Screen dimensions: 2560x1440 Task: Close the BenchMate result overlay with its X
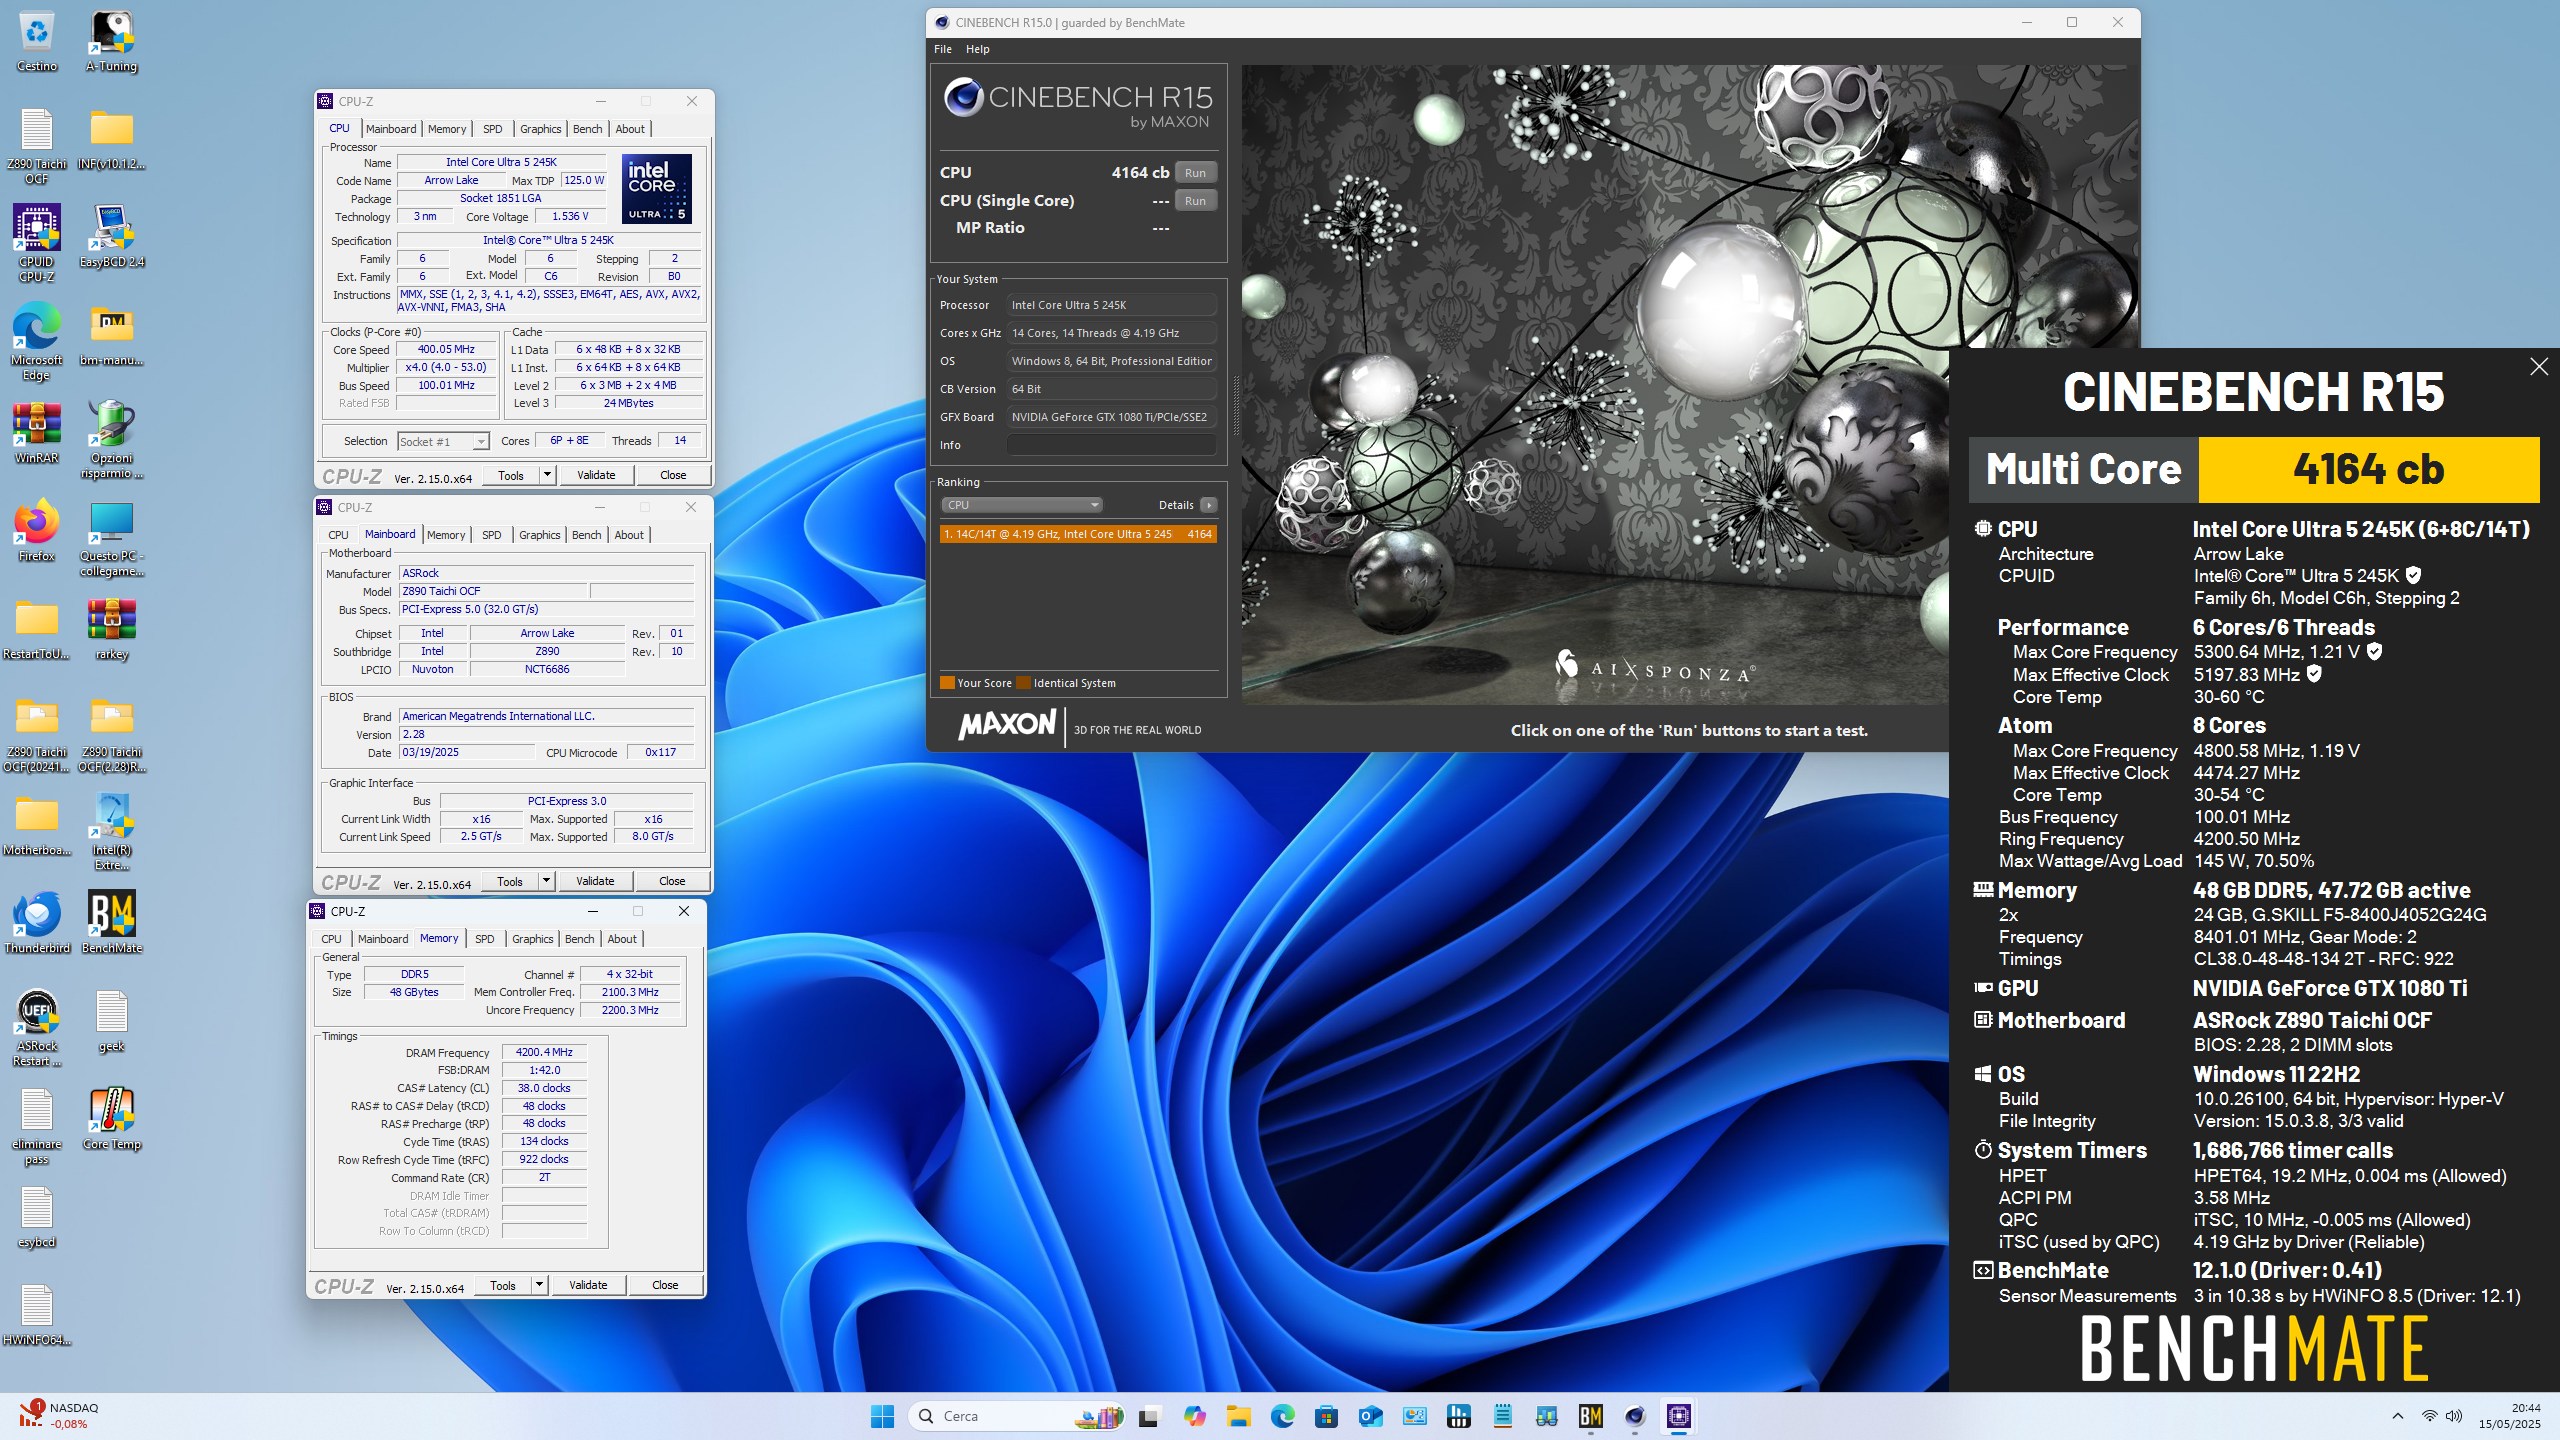pyautogui.click(x=2538, y=367)
